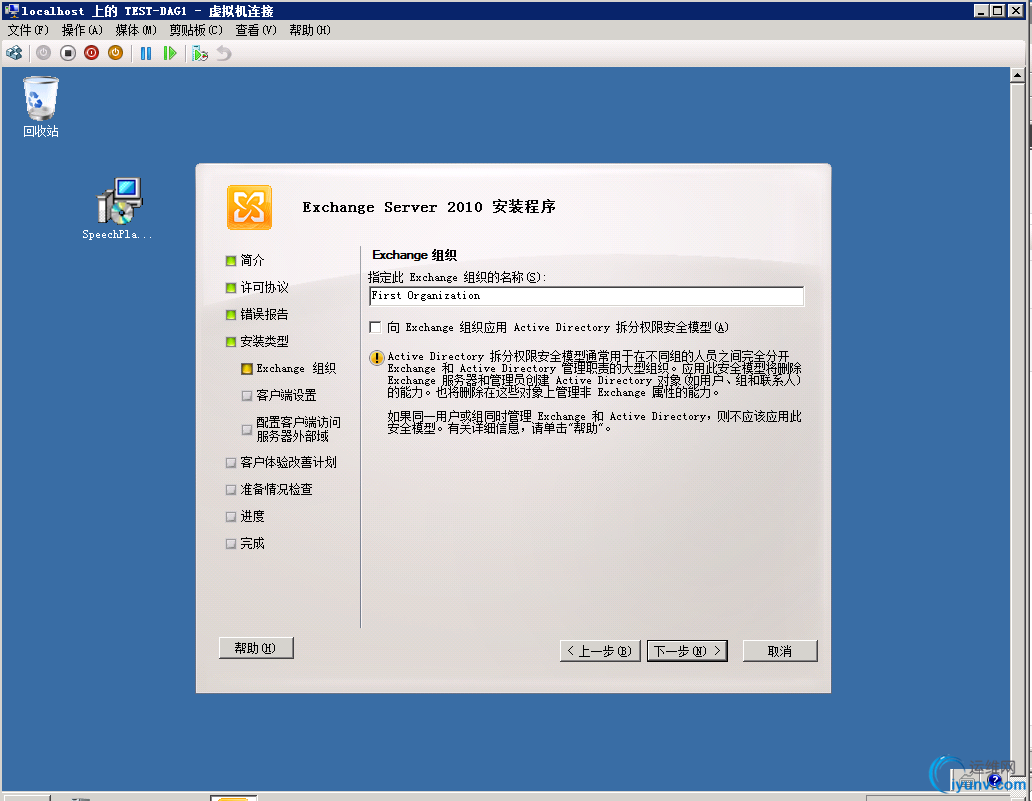The image size is (1032, 801).
Task: Select 配置客户端访问服务器外部域 sub-step
Action: (x=292, y=429)
